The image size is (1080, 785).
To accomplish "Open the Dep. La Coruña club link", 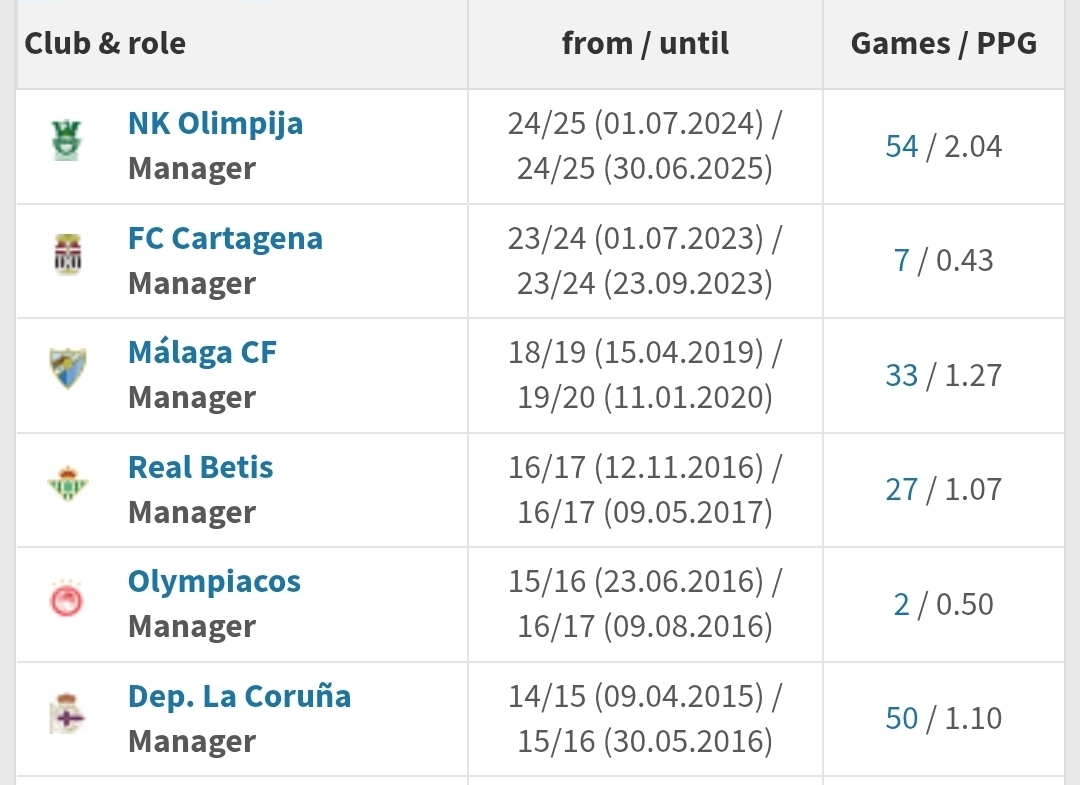I will point(240,696).
